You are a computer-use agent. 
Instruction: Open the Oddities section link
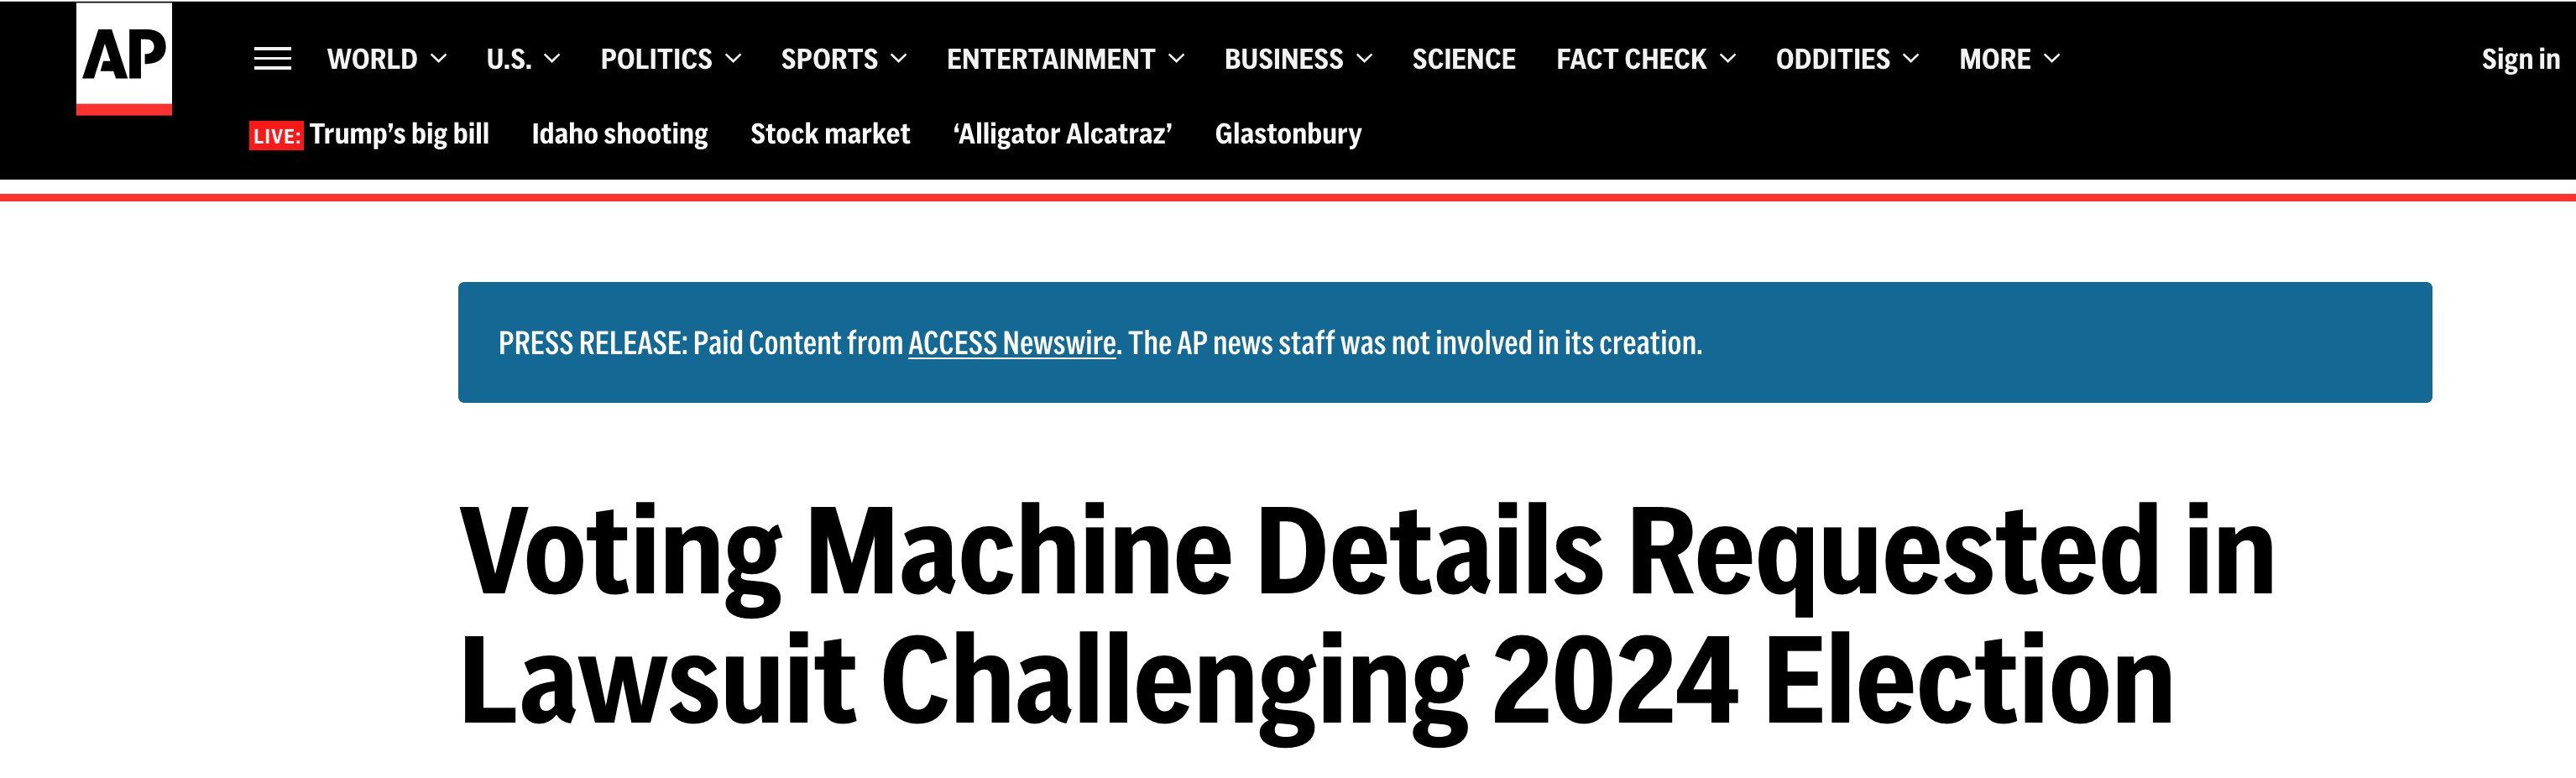pos(1833,59)
